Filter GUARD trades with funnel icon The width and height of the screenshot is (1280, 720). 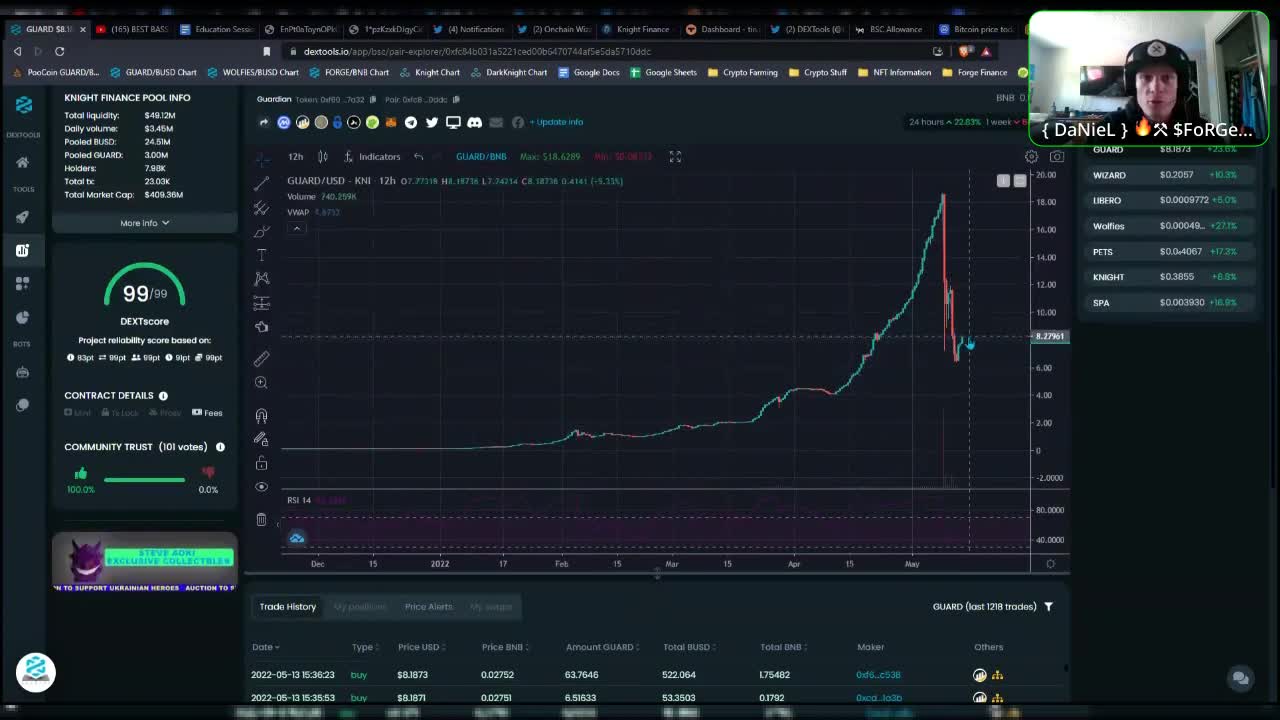(x=1048, y=607)
